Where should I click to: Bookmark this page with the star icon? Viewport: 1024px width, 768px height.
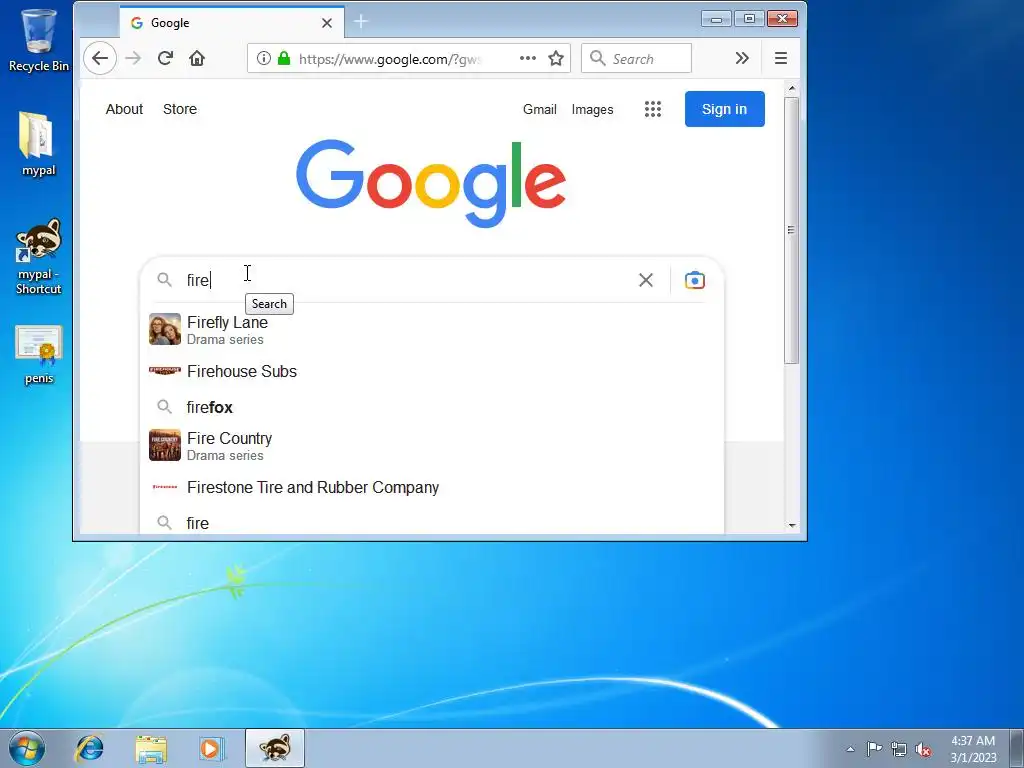tap(556, 58)
